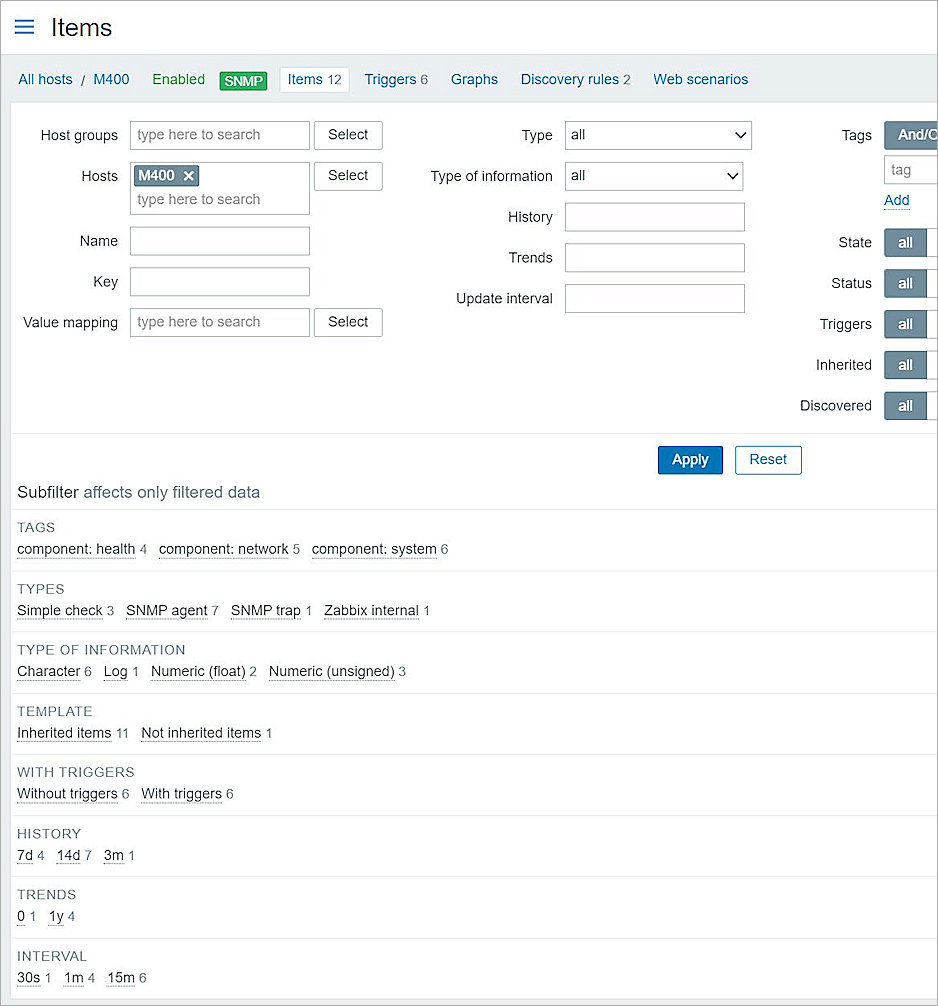Click Select next to Host groups
Screen dimensions: 938x1006
(347, 135)
